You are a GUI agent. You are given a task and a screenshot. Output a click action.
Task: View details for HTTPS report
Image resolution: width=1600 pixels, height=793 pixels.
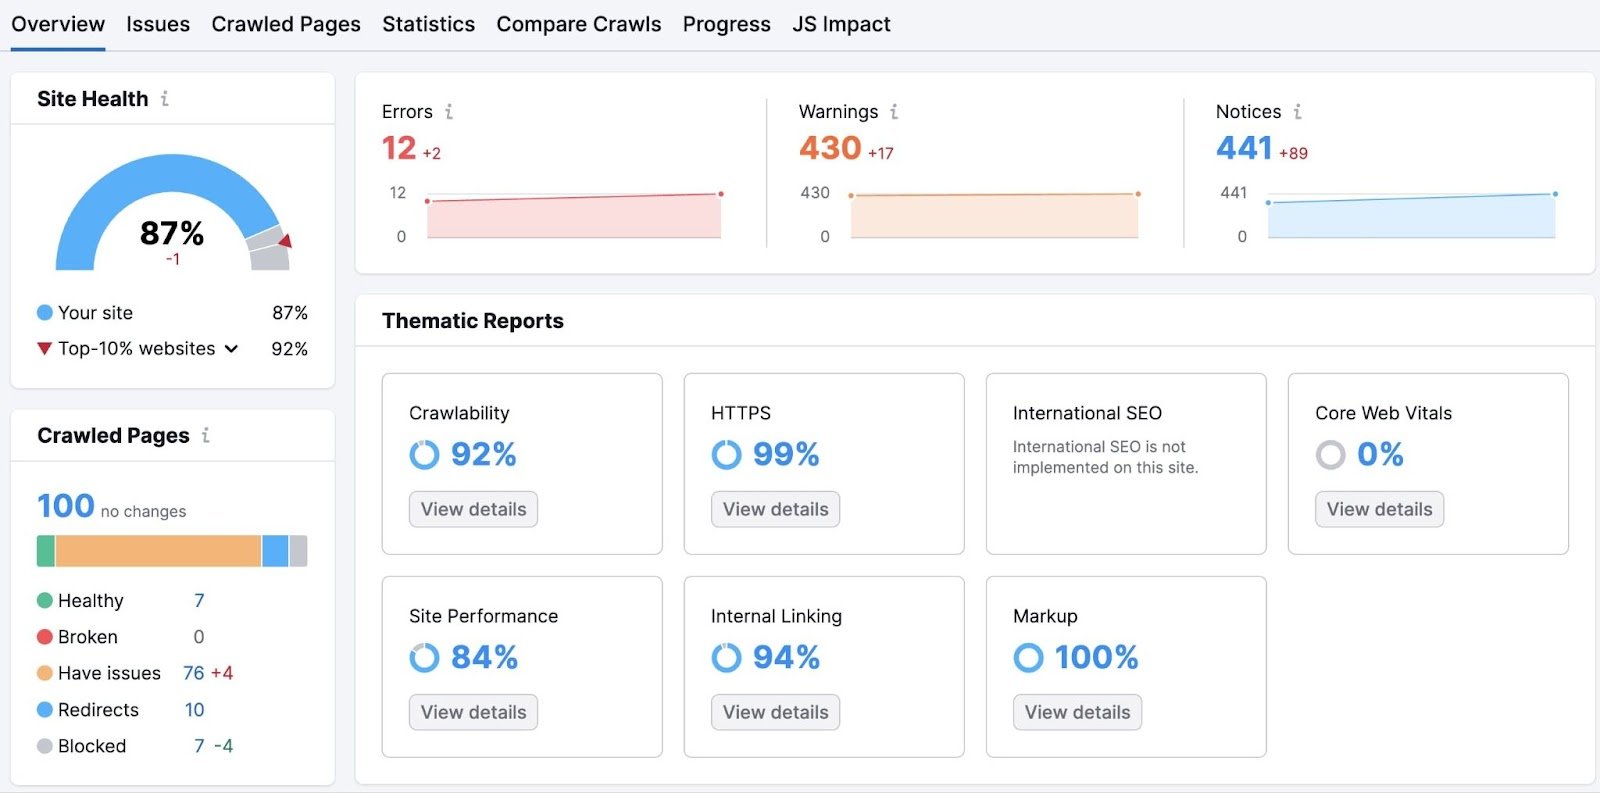[775, 509]
